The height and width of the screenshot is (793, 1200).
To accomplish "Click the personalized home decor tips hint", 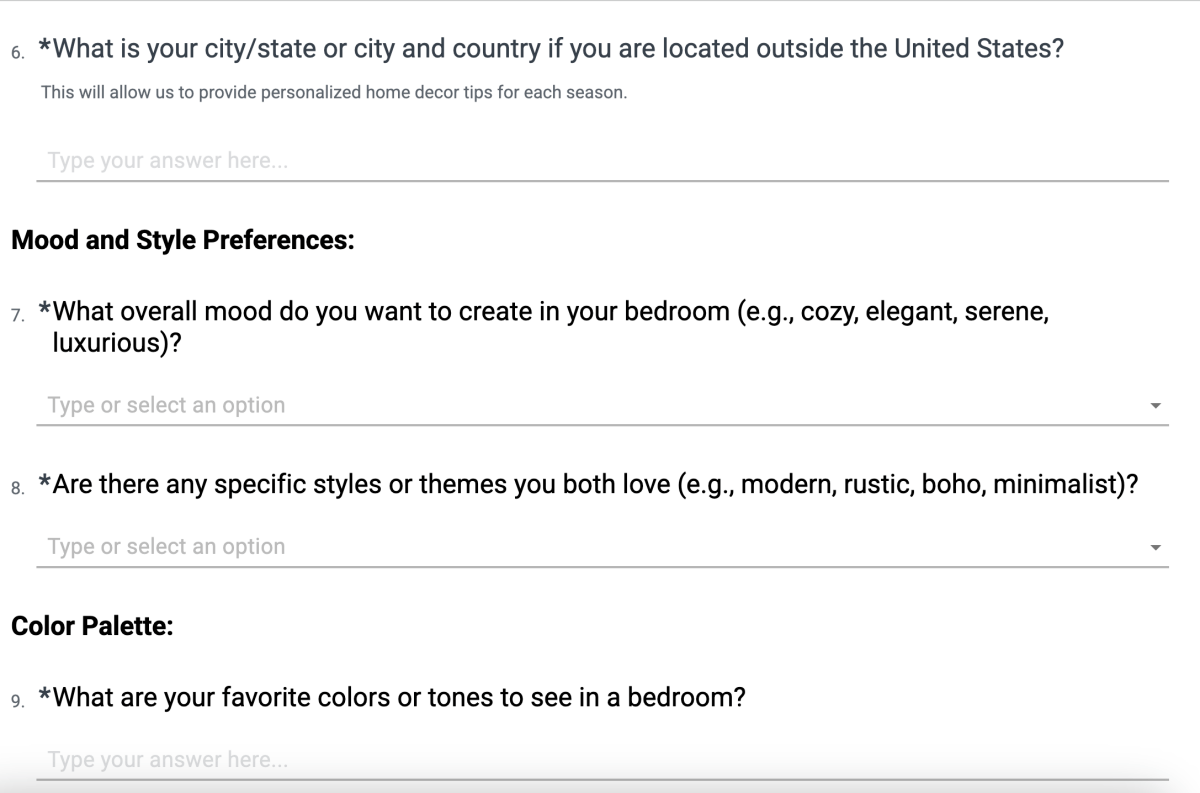I will [334, 94].
